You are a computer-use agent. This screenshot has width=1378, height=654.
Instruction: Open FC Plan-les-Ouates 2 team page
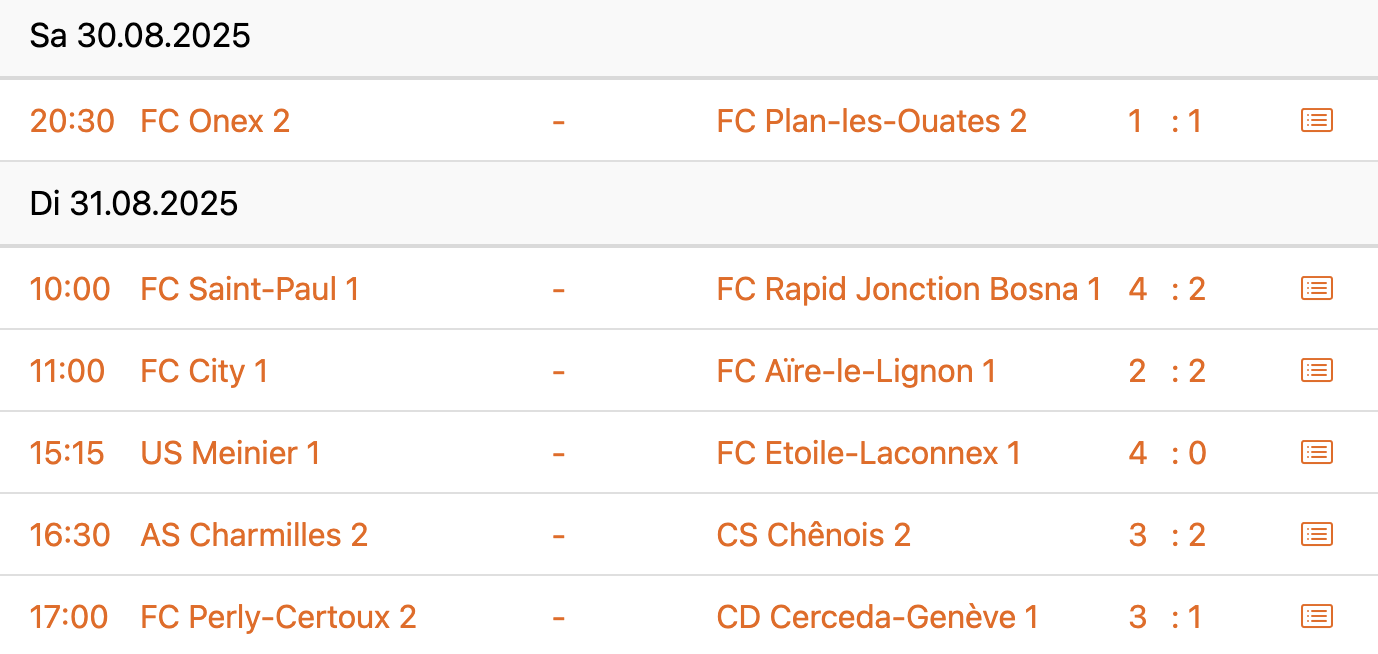tap(871, 121)
